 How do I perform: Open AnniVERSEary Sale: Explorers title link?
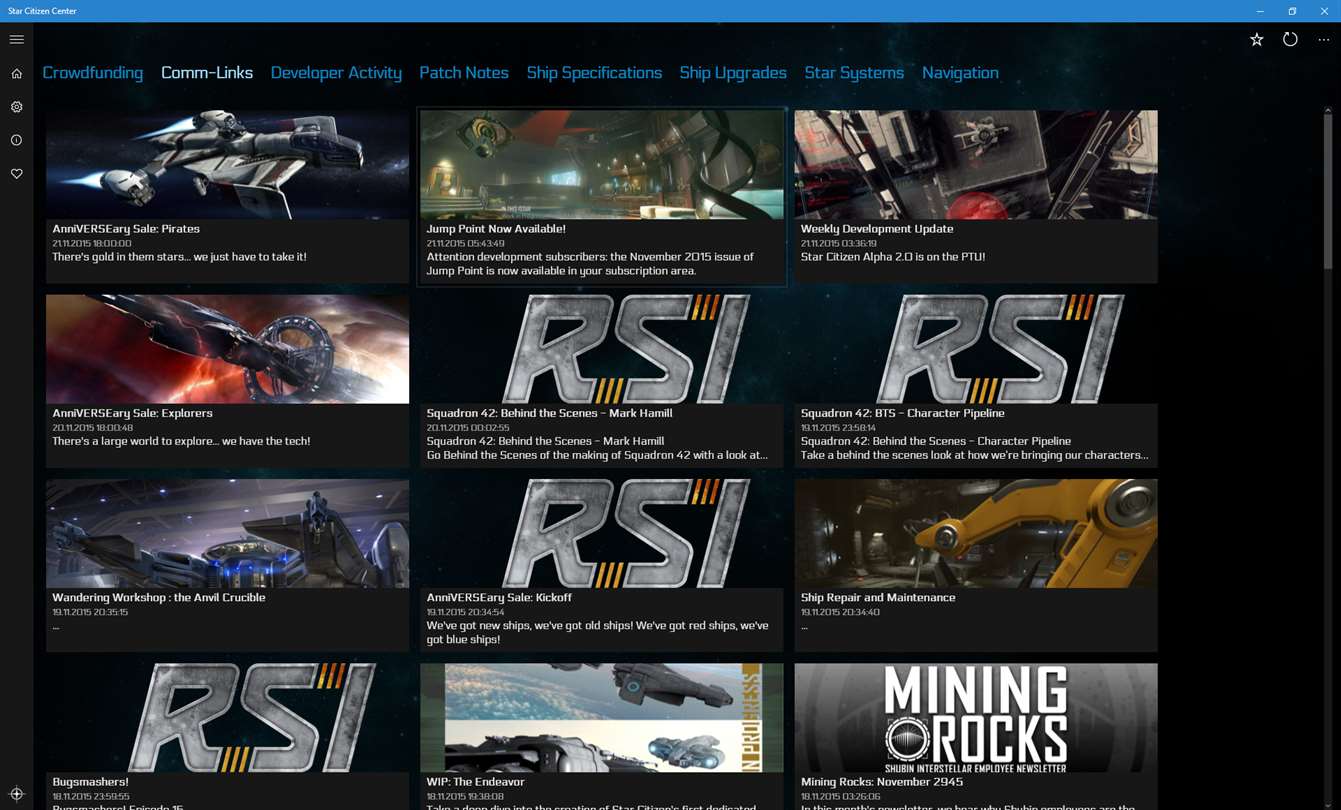(x=132, y=413)
